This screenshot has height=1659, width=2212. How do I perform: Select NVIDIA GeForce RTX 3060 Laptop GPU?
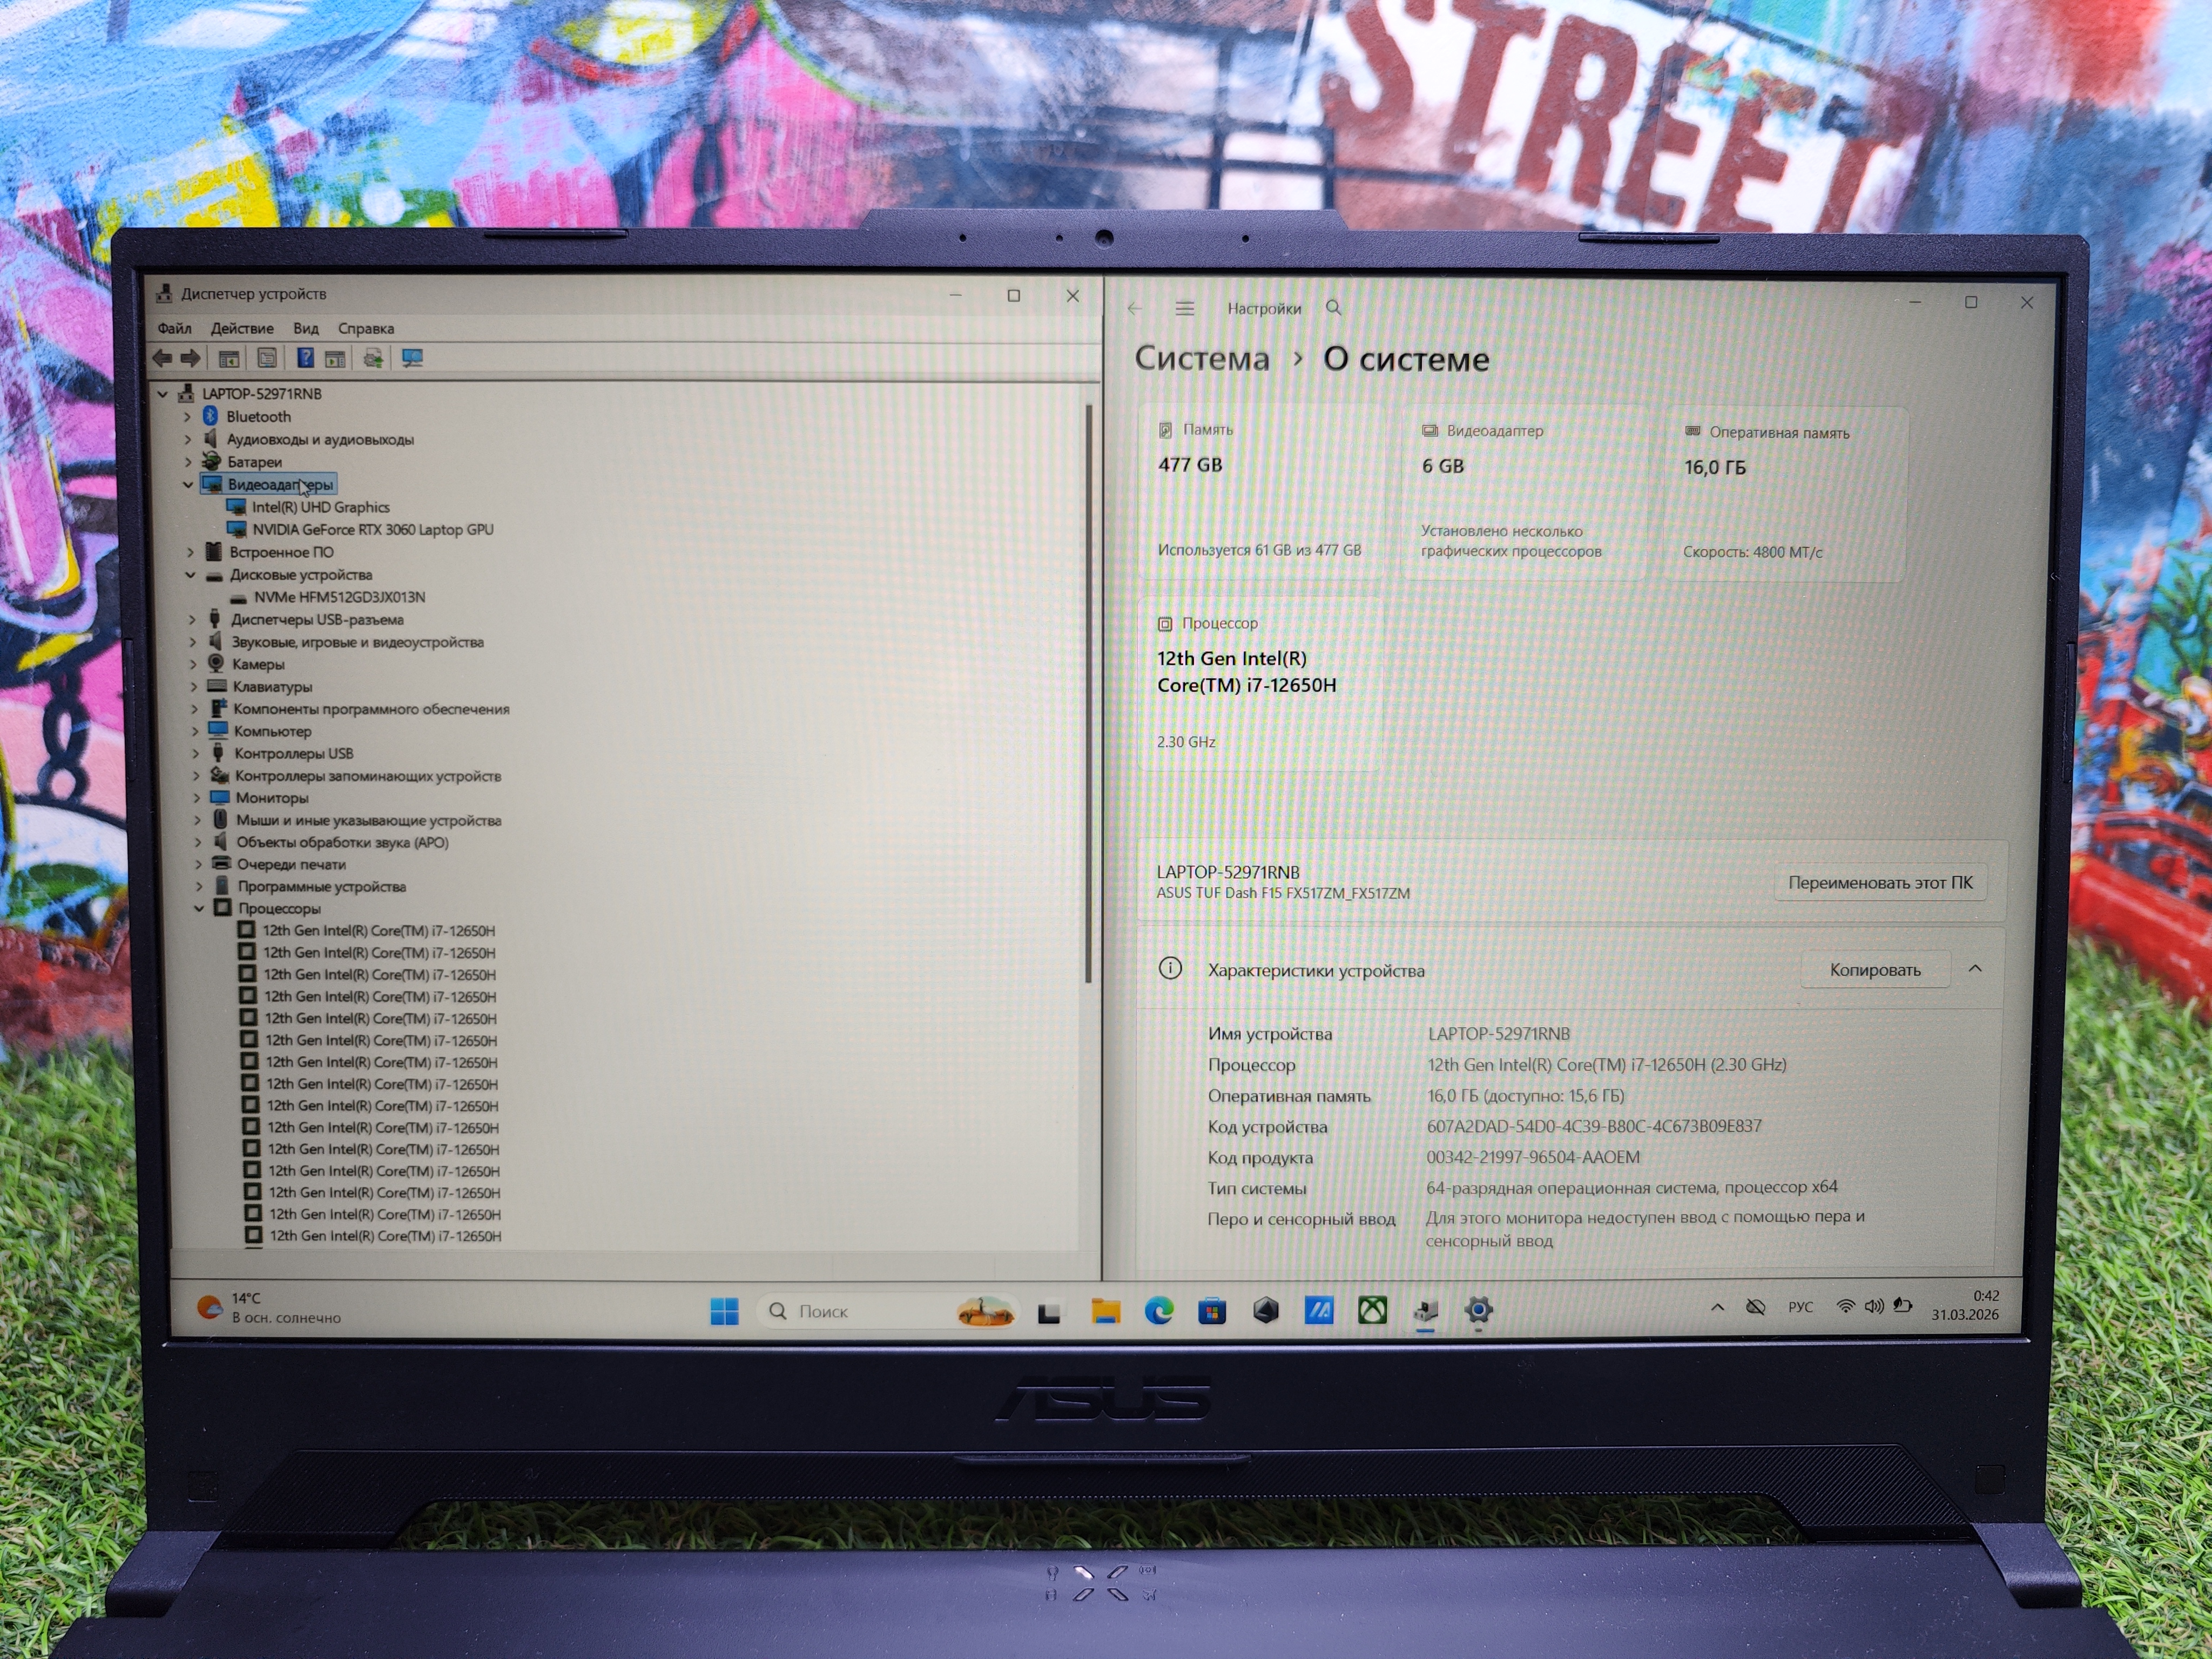[x=372, y=529]
